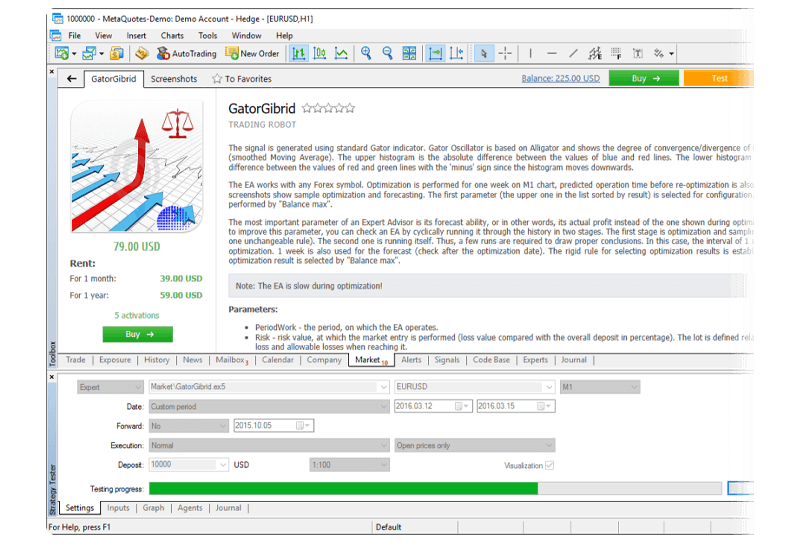Click the green Buy button at top right
Screen dimensions: 800x550
click(x=644, y=78)
